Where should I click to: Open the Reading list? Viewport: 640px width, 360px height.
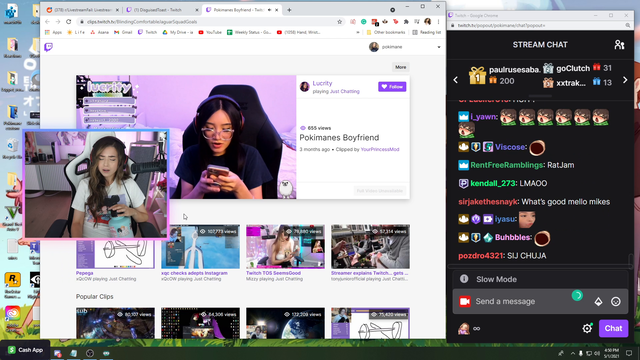point(427,32)
